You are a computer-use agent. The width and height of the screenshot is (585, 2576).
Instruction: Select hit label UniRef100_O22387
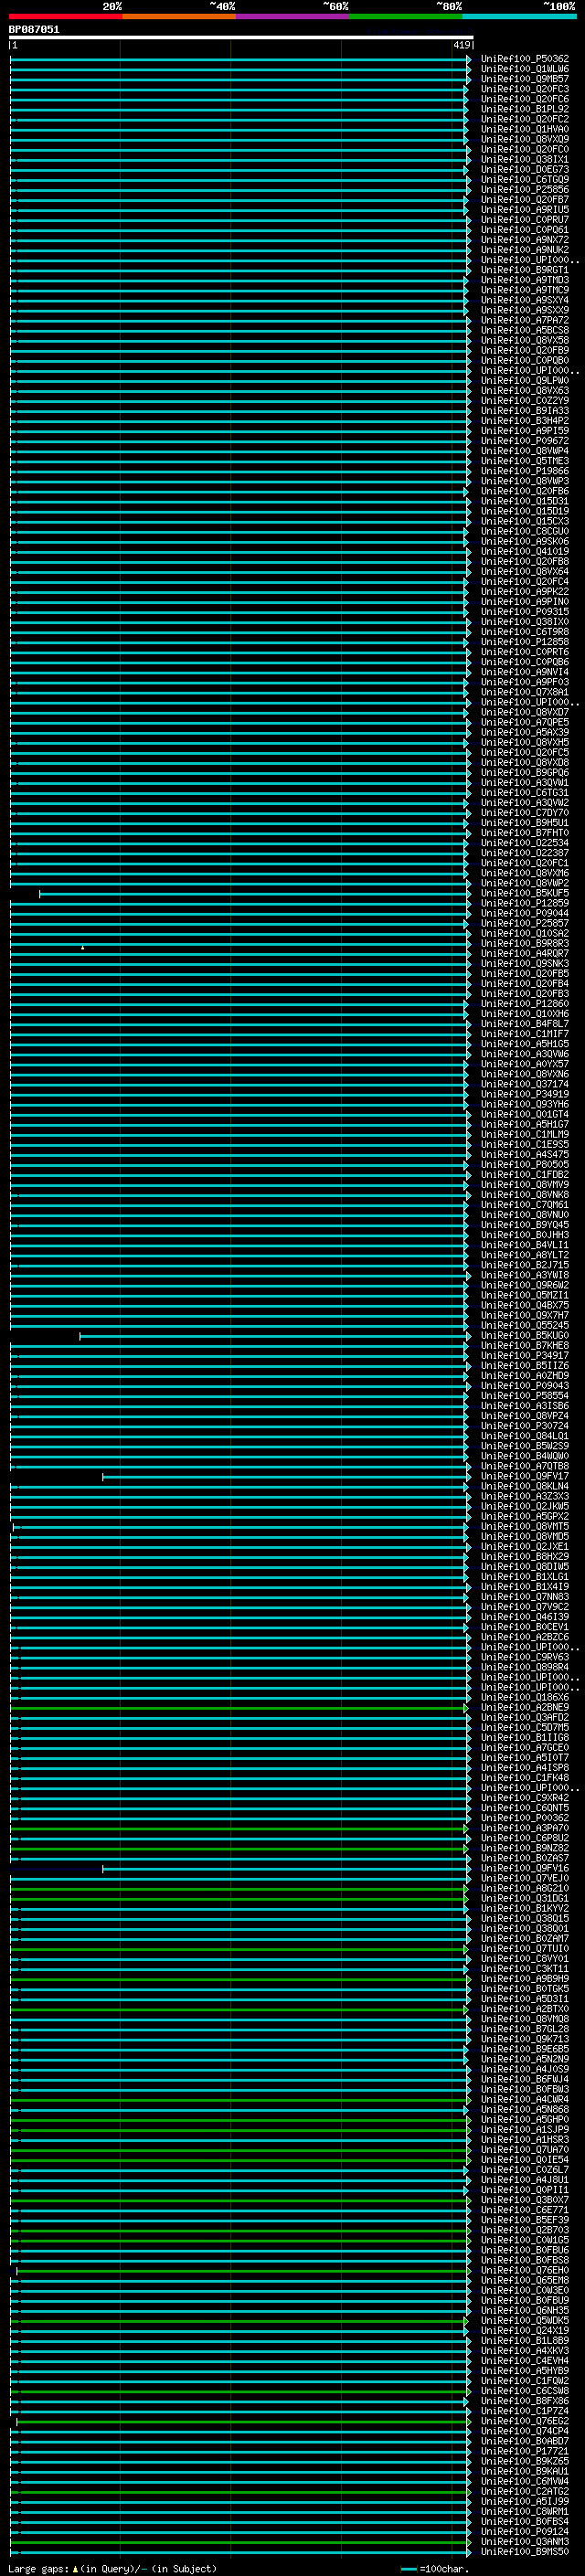click(x=524, y=853)
